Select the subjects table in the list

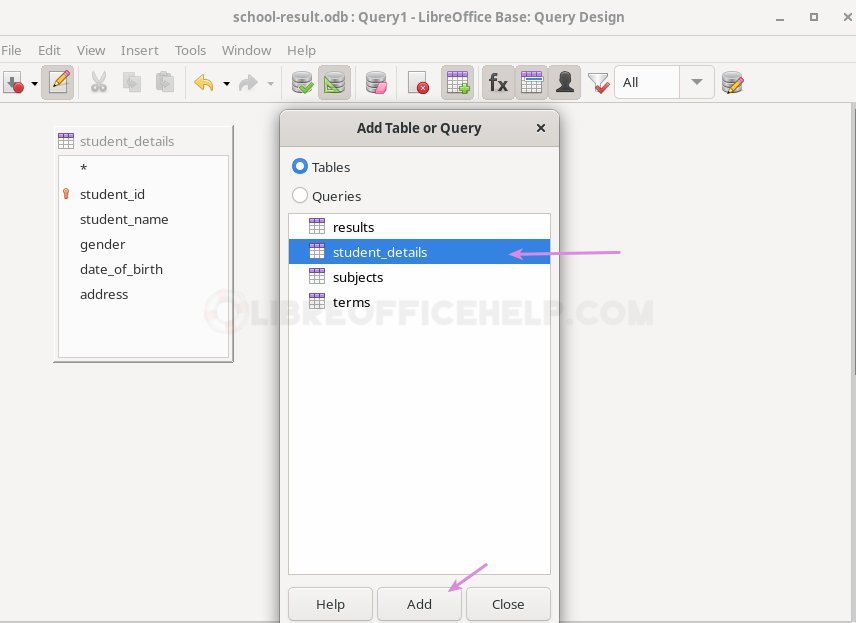point(419,277)
